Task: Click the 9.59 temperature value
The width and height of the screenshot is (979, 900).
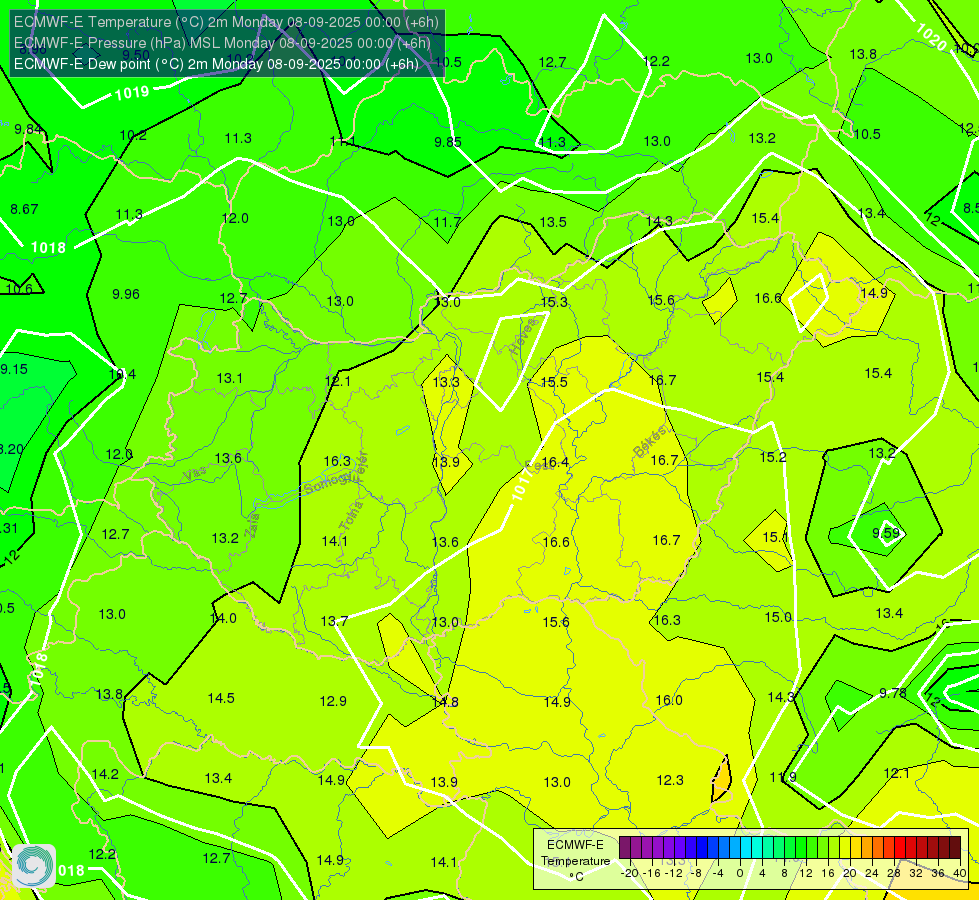Action: (886, 533)
